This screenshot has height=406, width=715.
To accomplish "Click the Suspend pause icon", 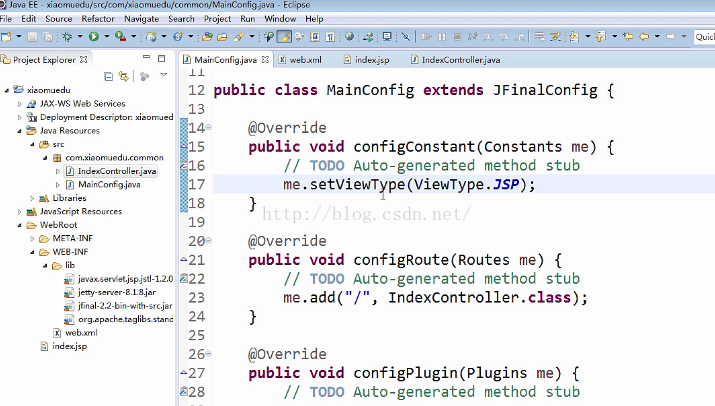I will pyautogui.click(x=442, y=36).
